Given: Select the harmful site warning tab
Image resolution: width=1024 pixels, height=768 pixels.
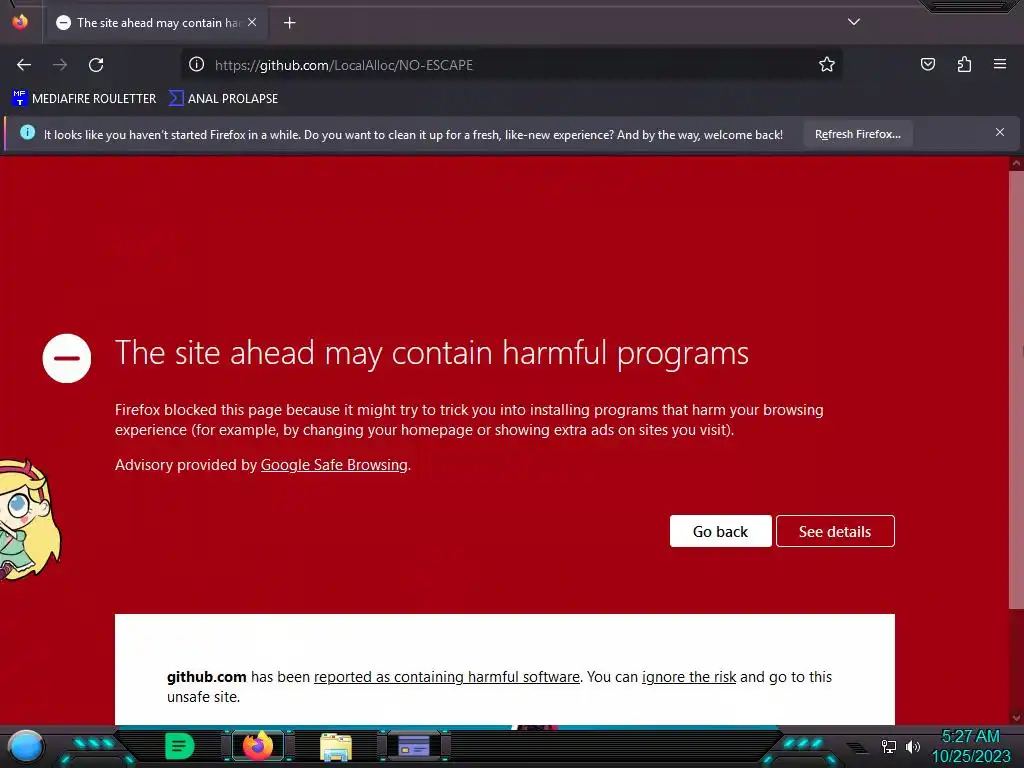Looking at the screenshot, I should (x=157, y=23).
